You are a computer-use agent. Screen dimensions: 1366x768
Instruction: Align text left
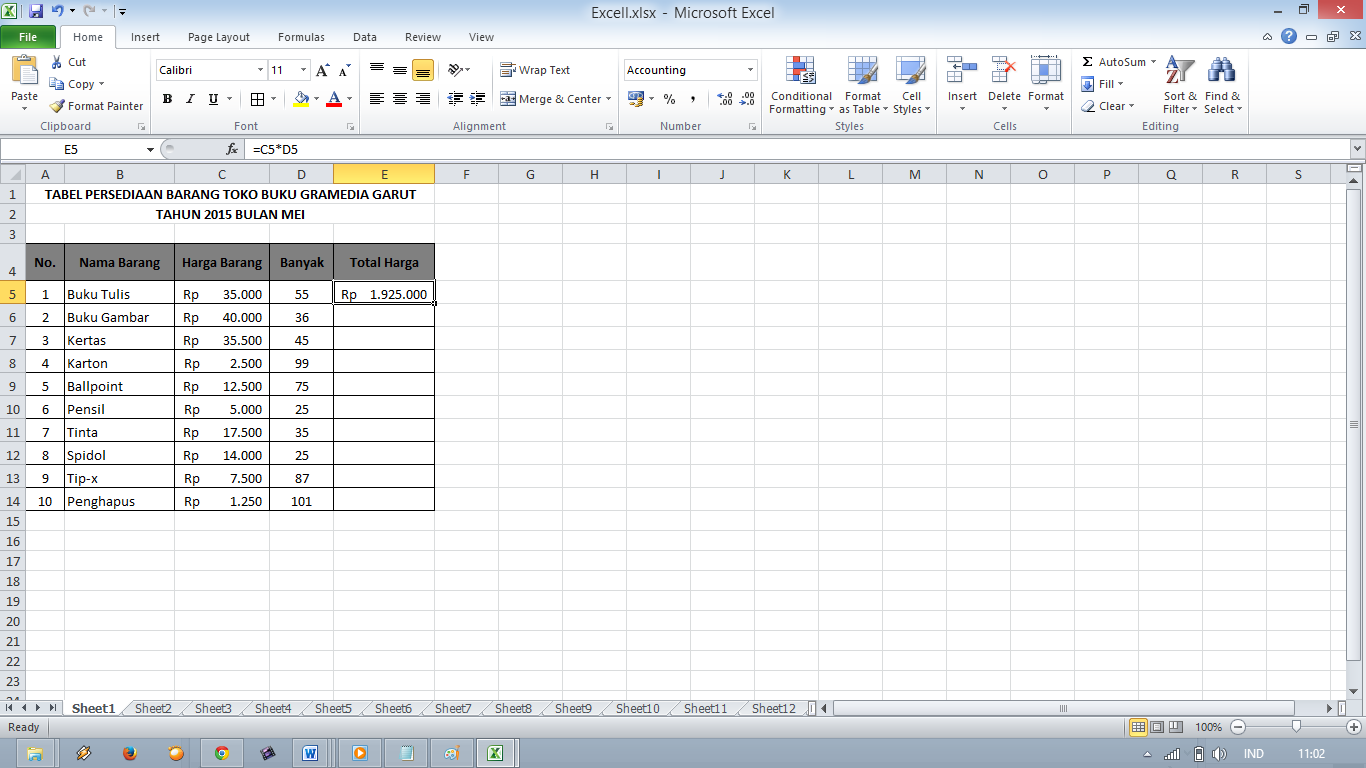pyautogui.click(x=377, y=99)
